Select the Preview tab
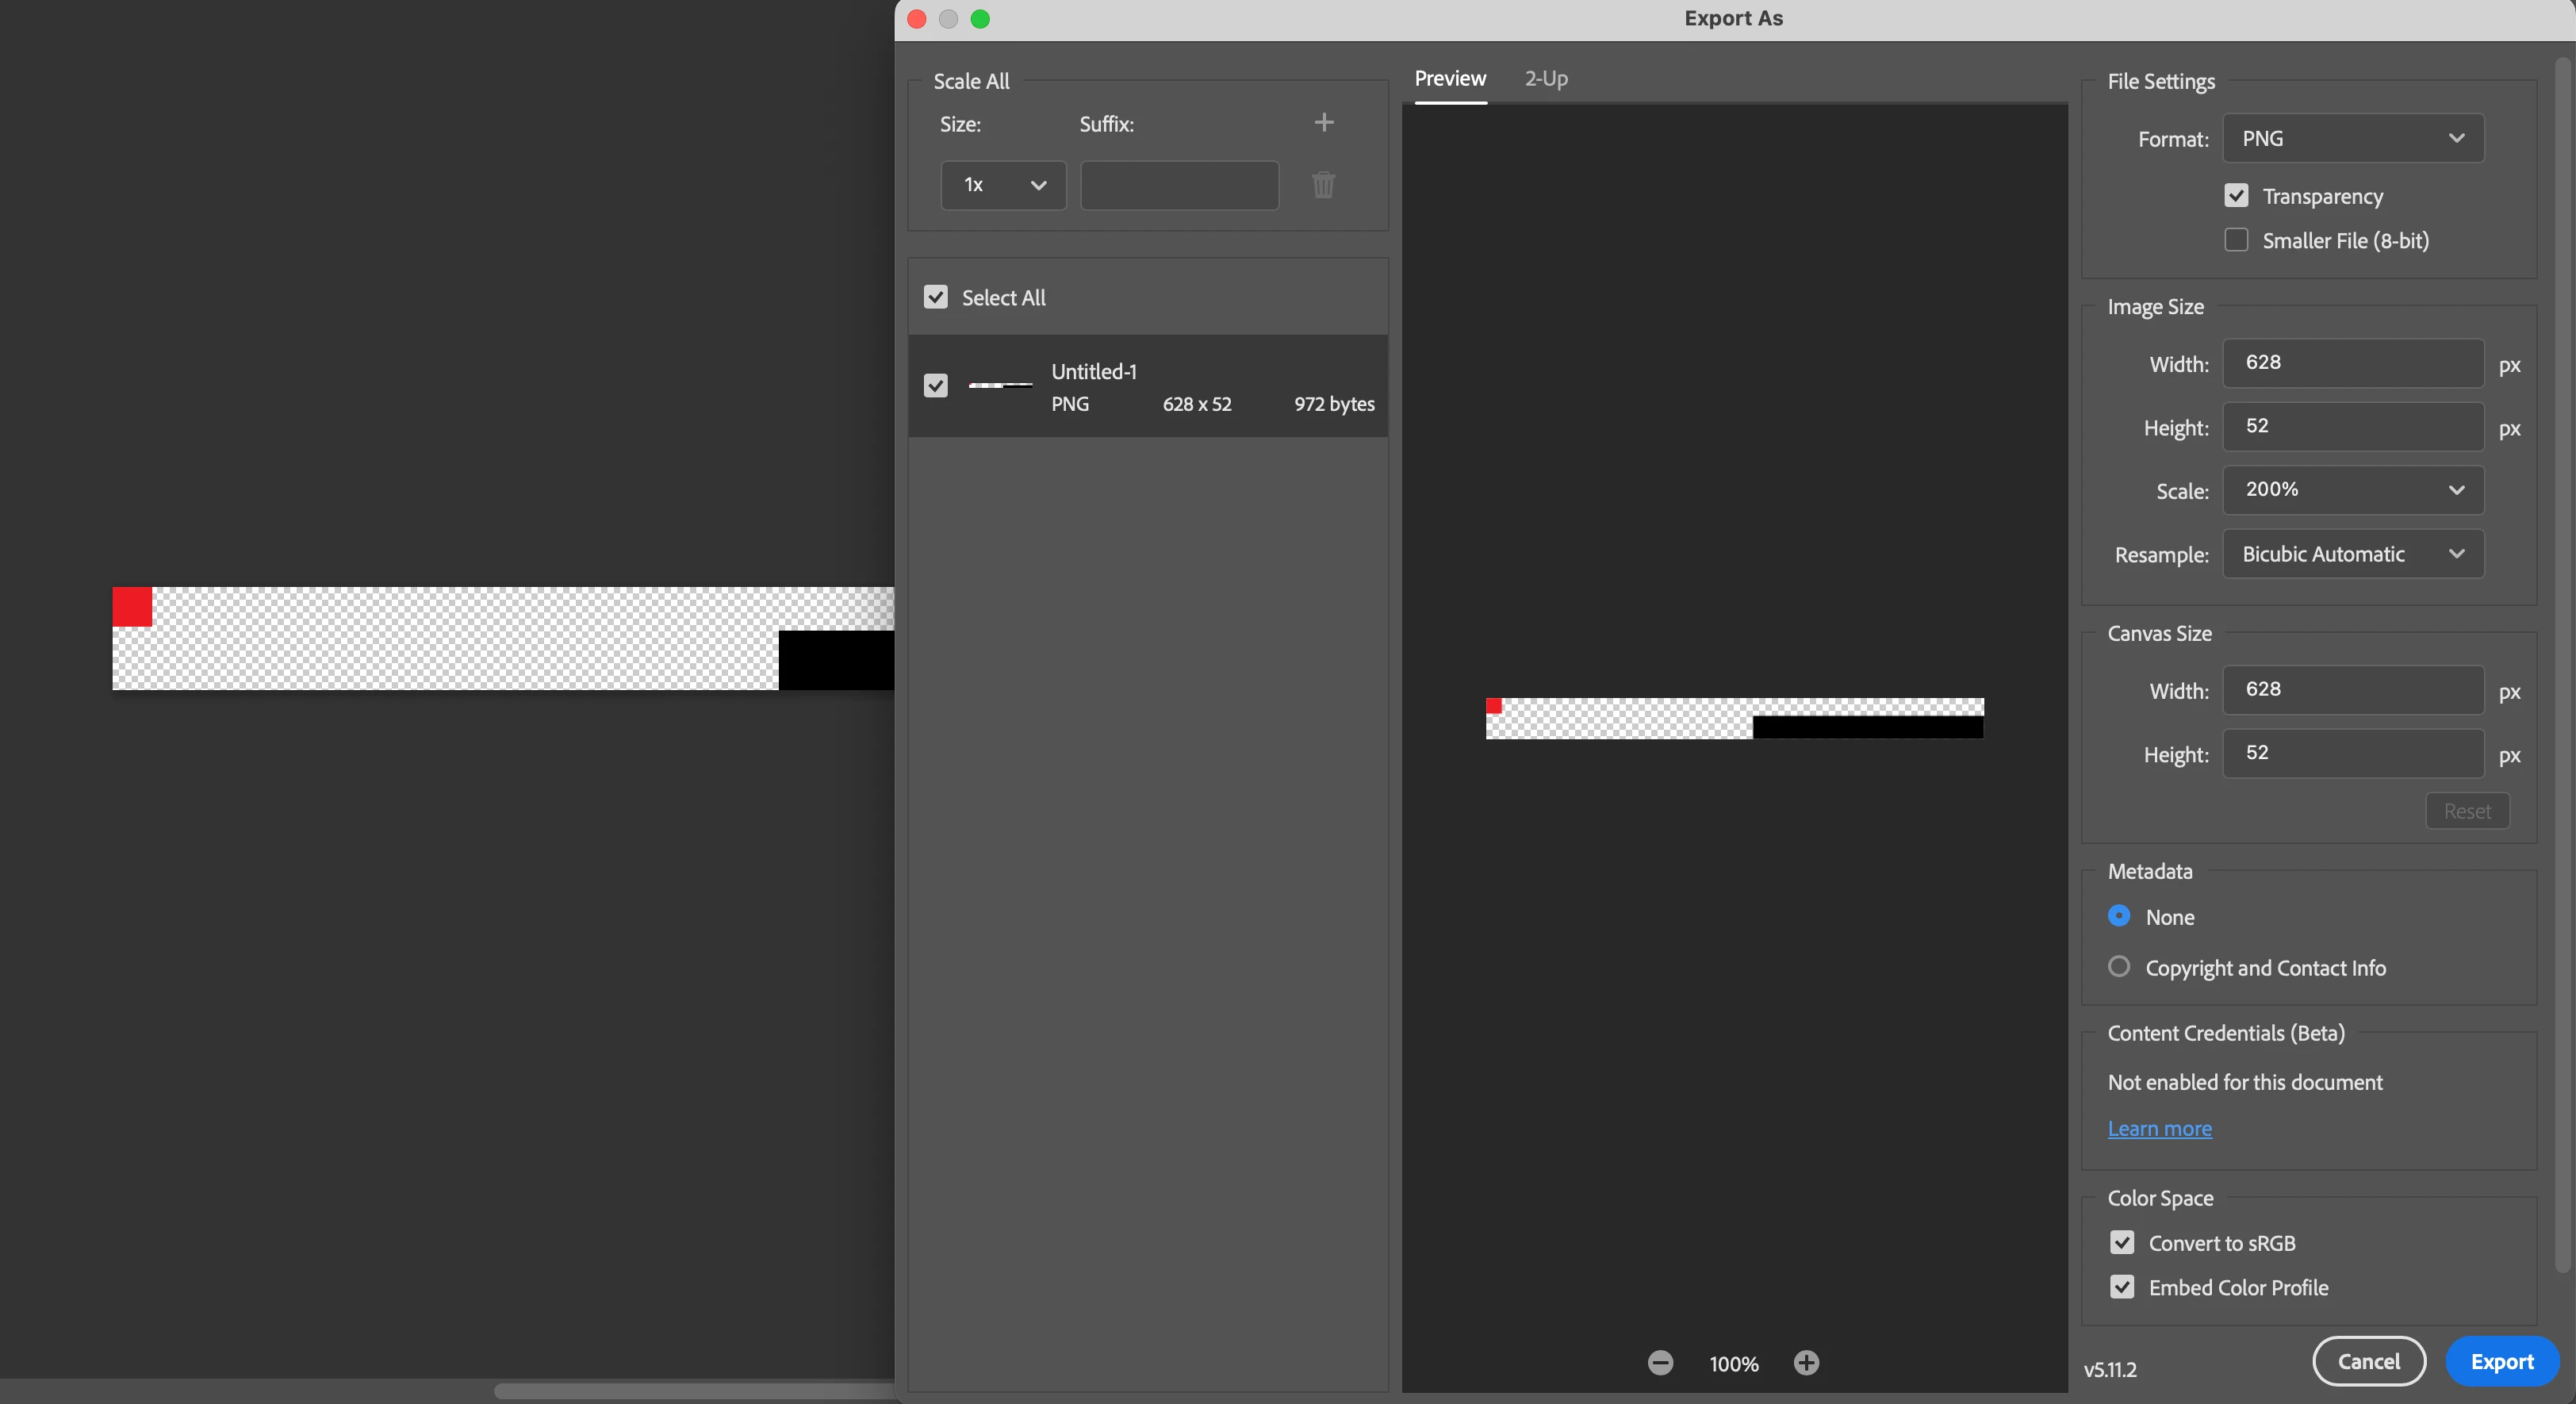Viewport: 2576px width, 1404px height. pyautogui.click(x=1450, y=78)
